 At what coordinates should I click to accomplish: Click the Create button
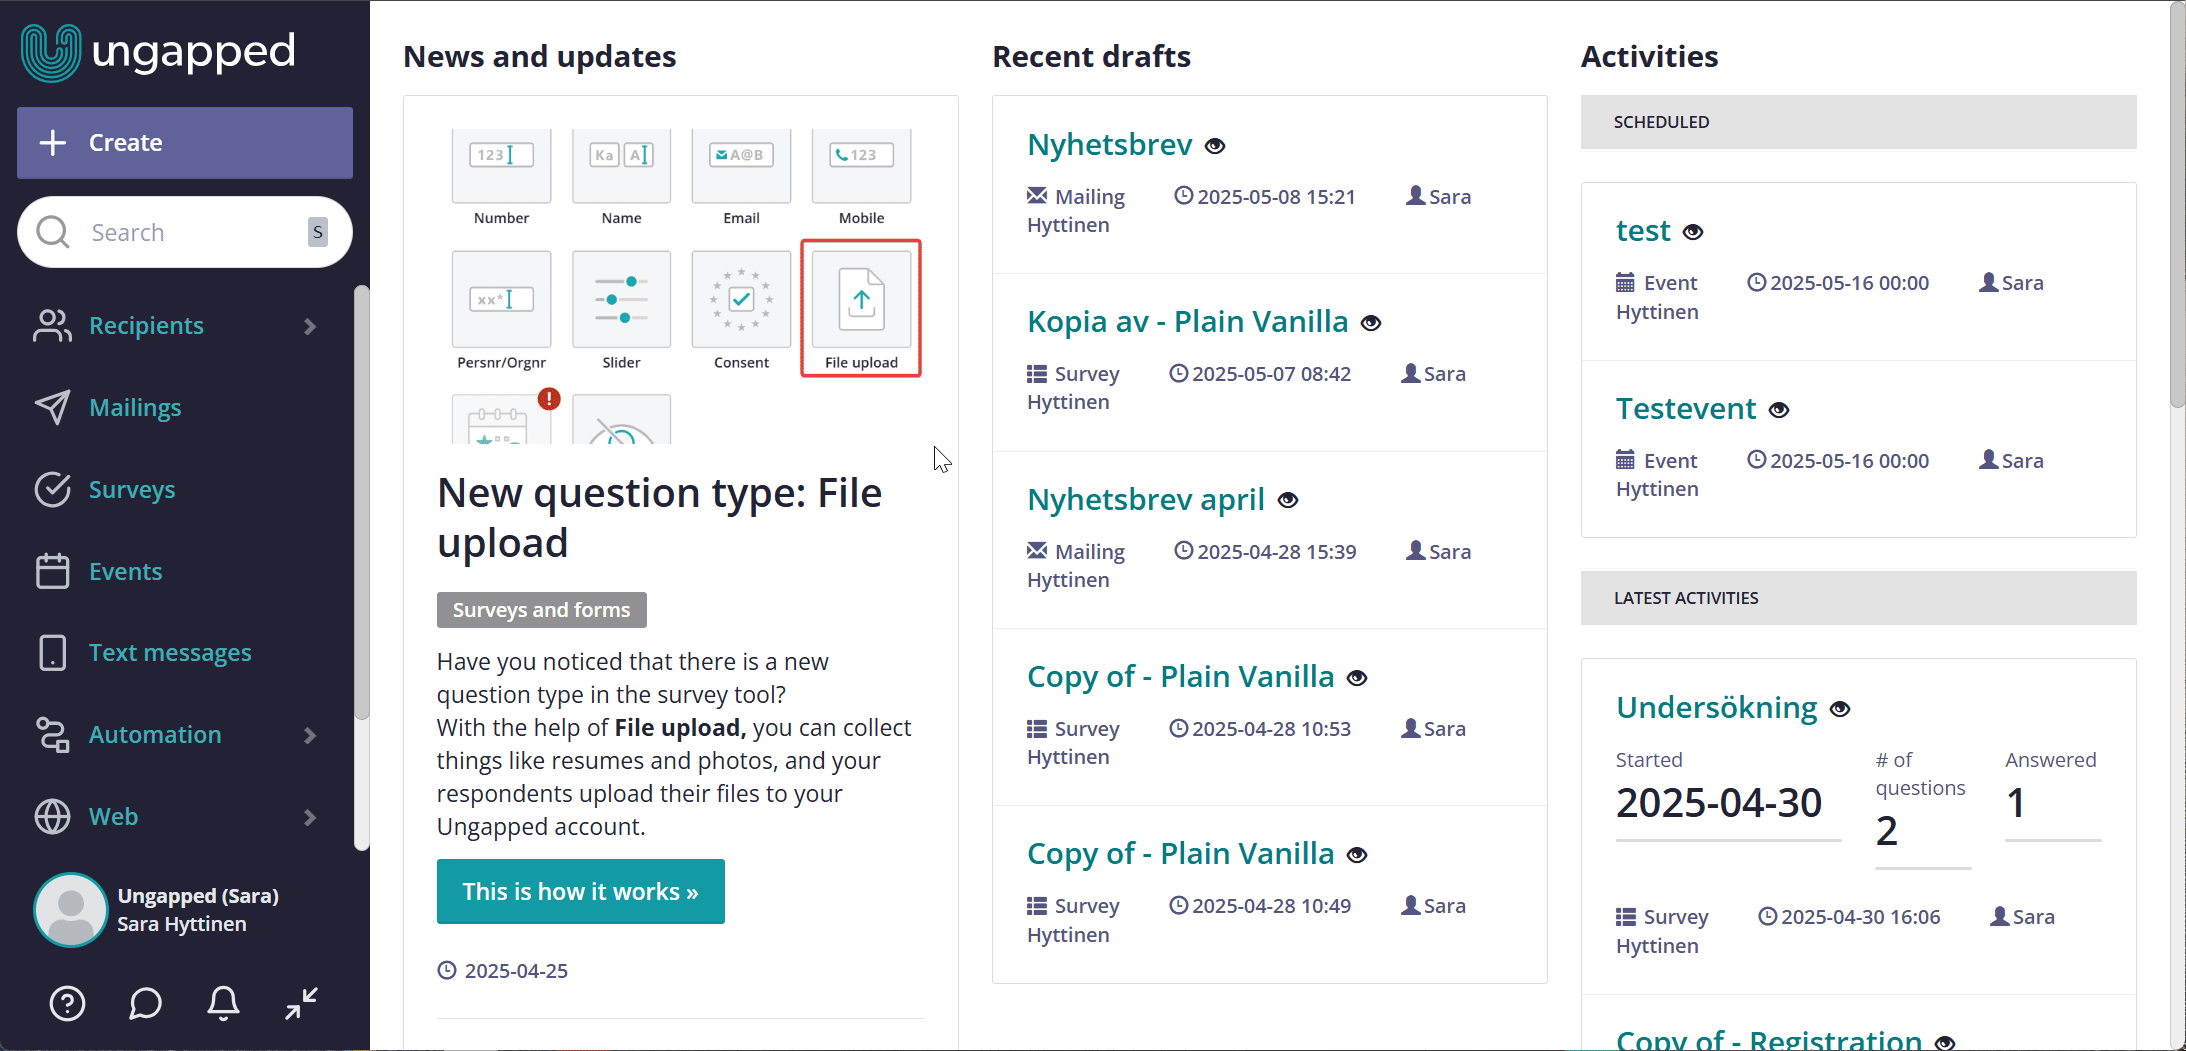[185, 143]
